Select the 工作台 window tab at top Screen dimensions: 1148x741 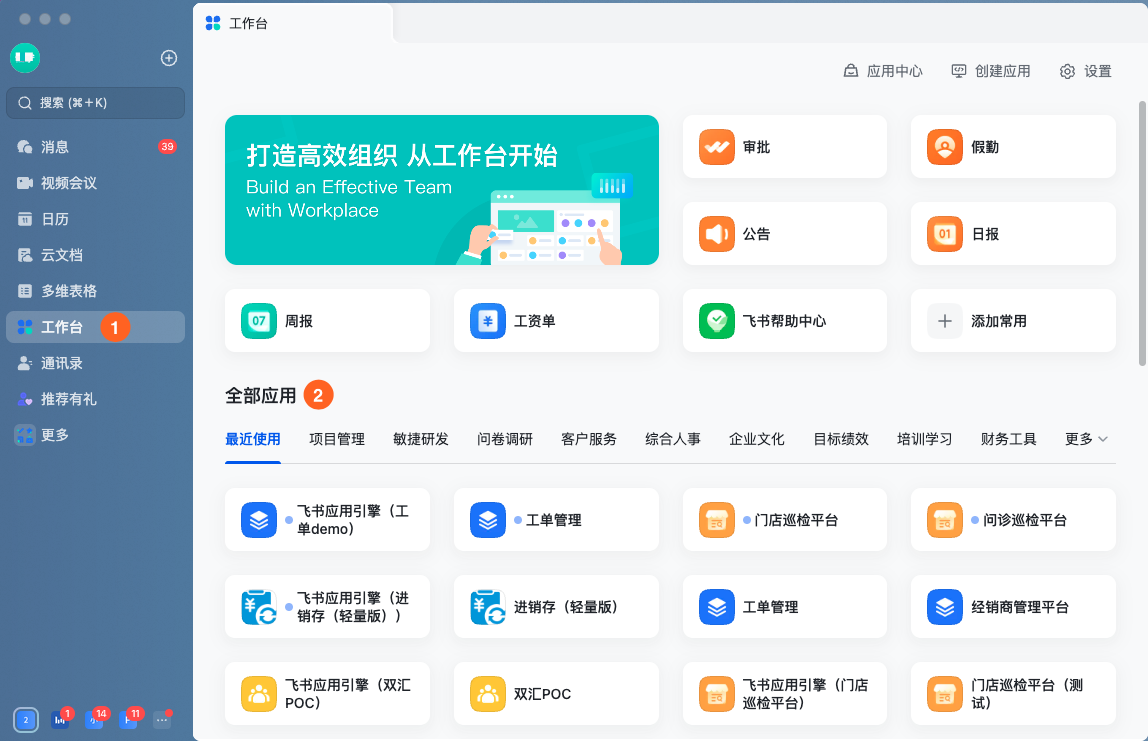293,23
